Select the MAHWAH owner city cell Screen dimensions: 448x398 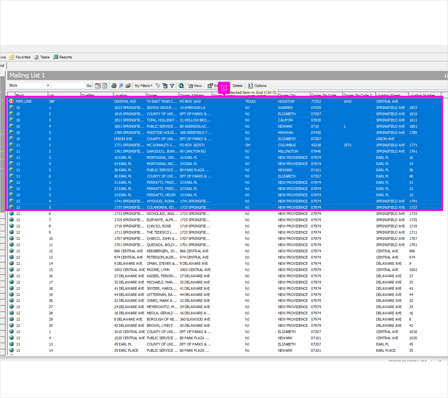click(285, 133)
